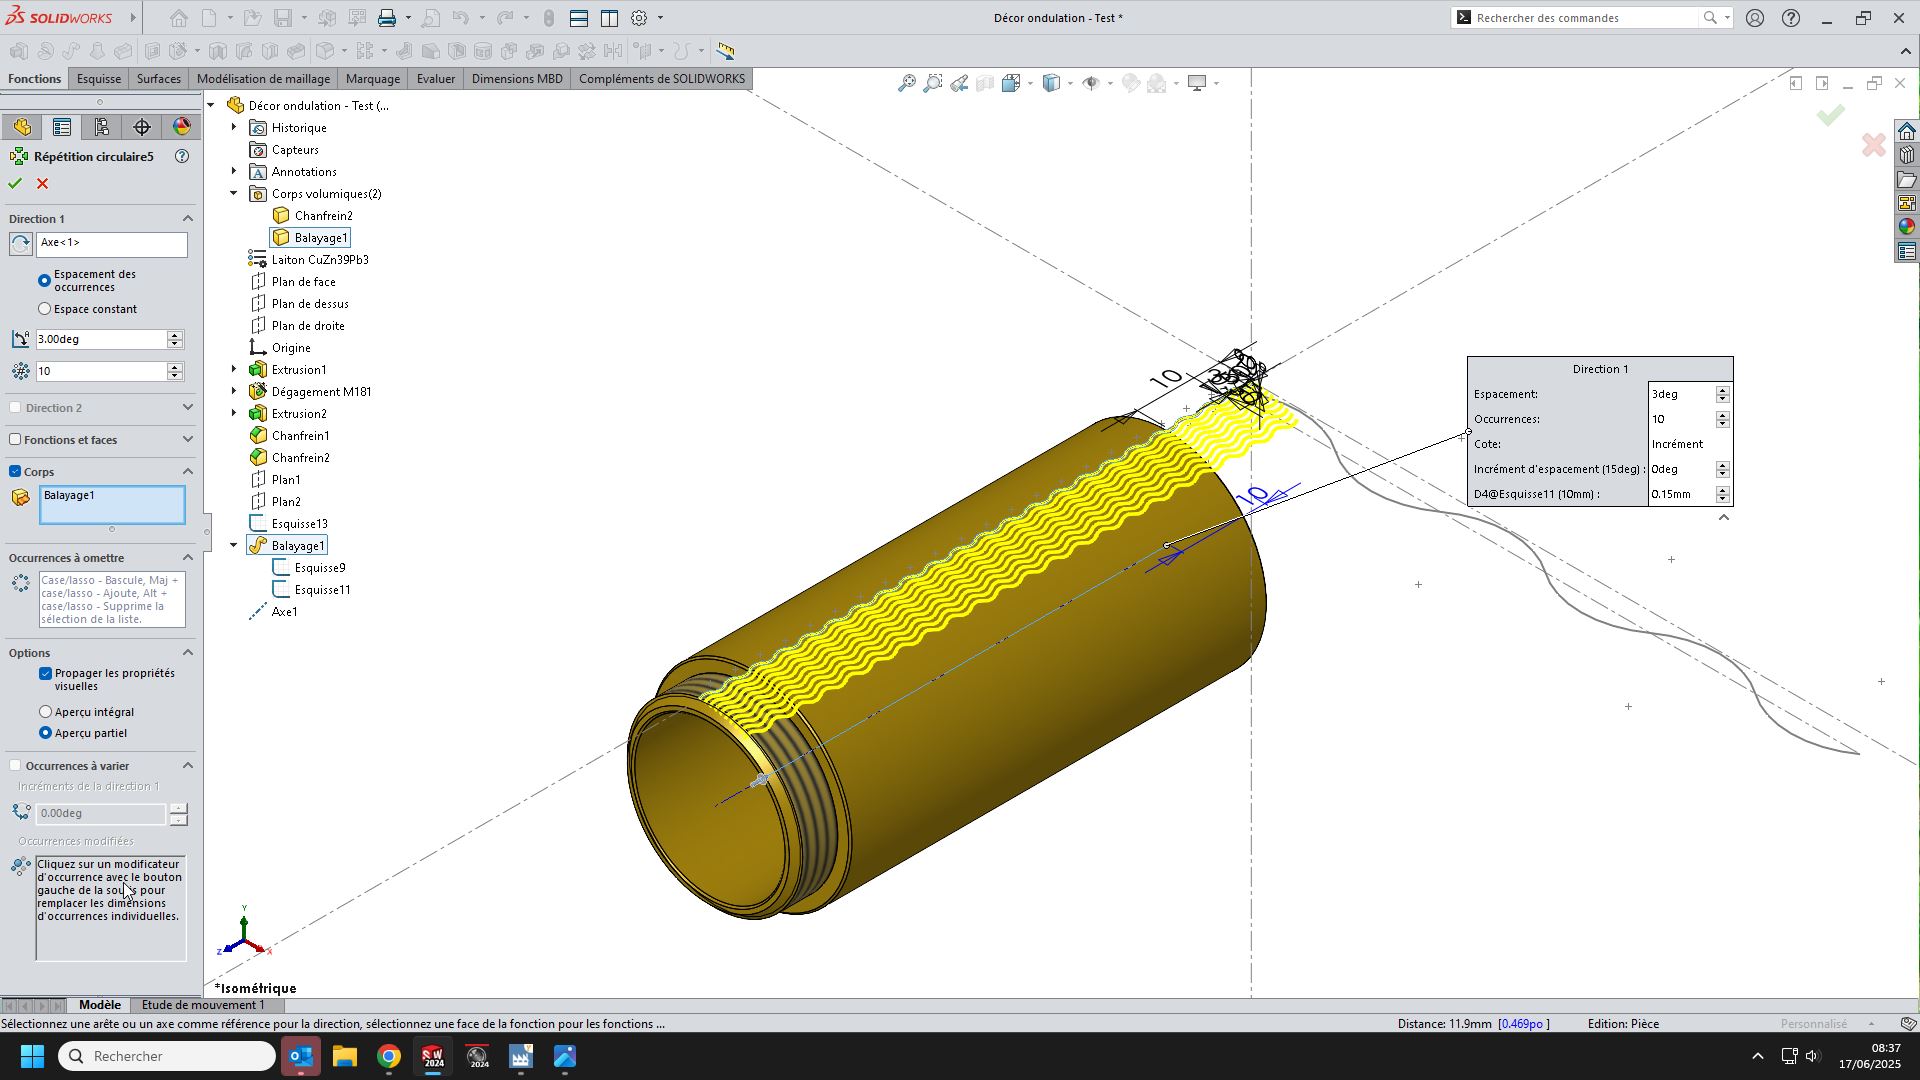Open Google Chrome from the taskbar
This screenshot has width=1920, height=1080.
[x=389, y=1057]
